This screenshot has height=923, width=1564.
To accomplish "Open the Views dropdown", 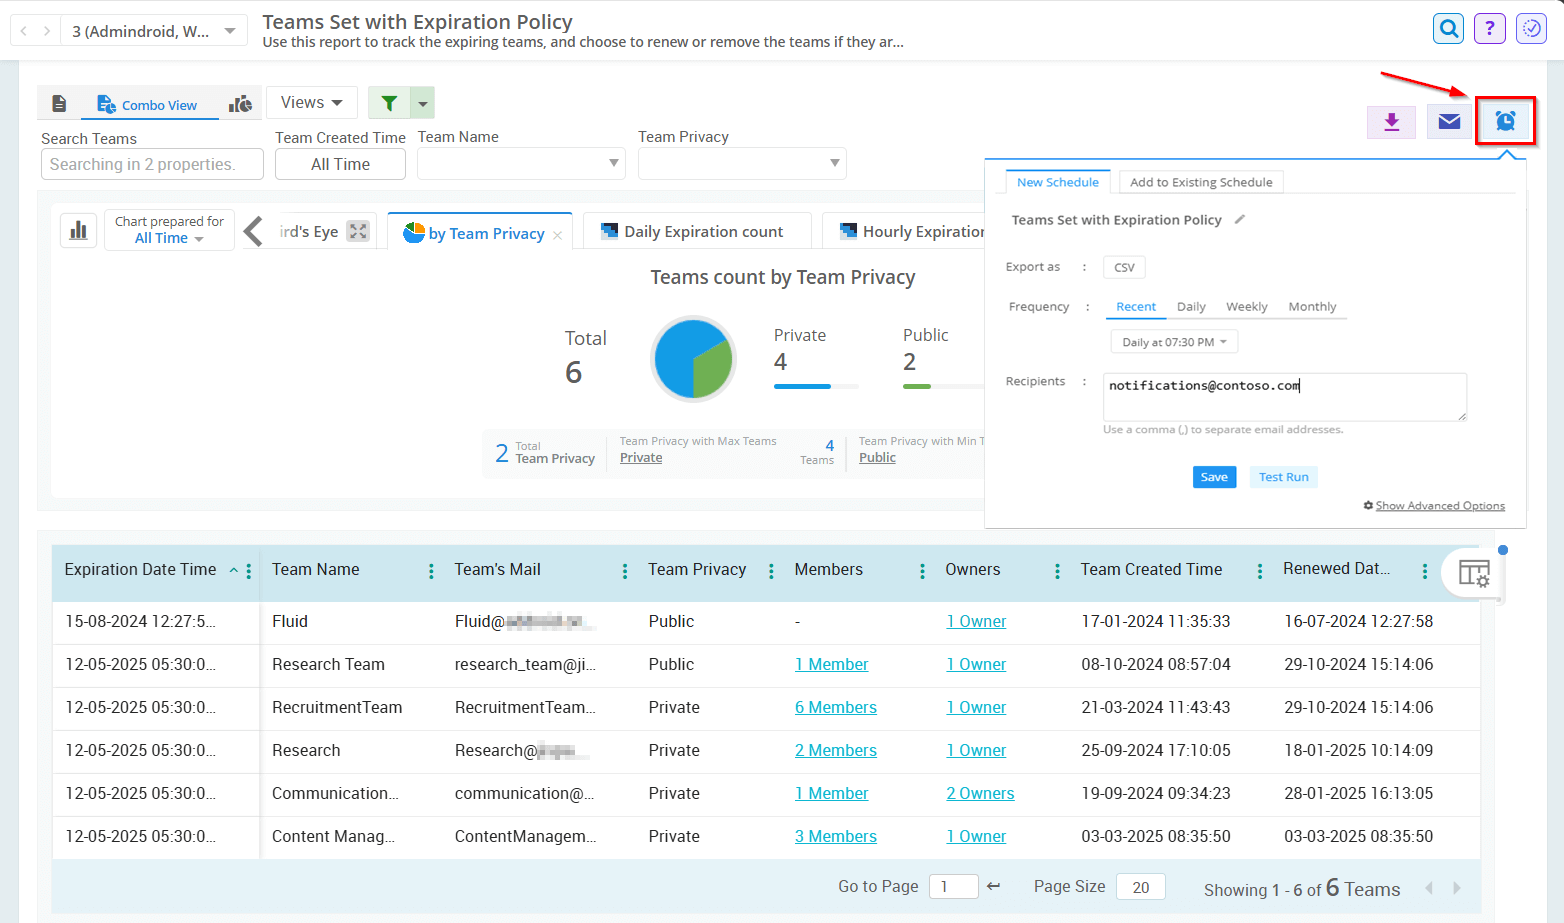I will [311, 103].
